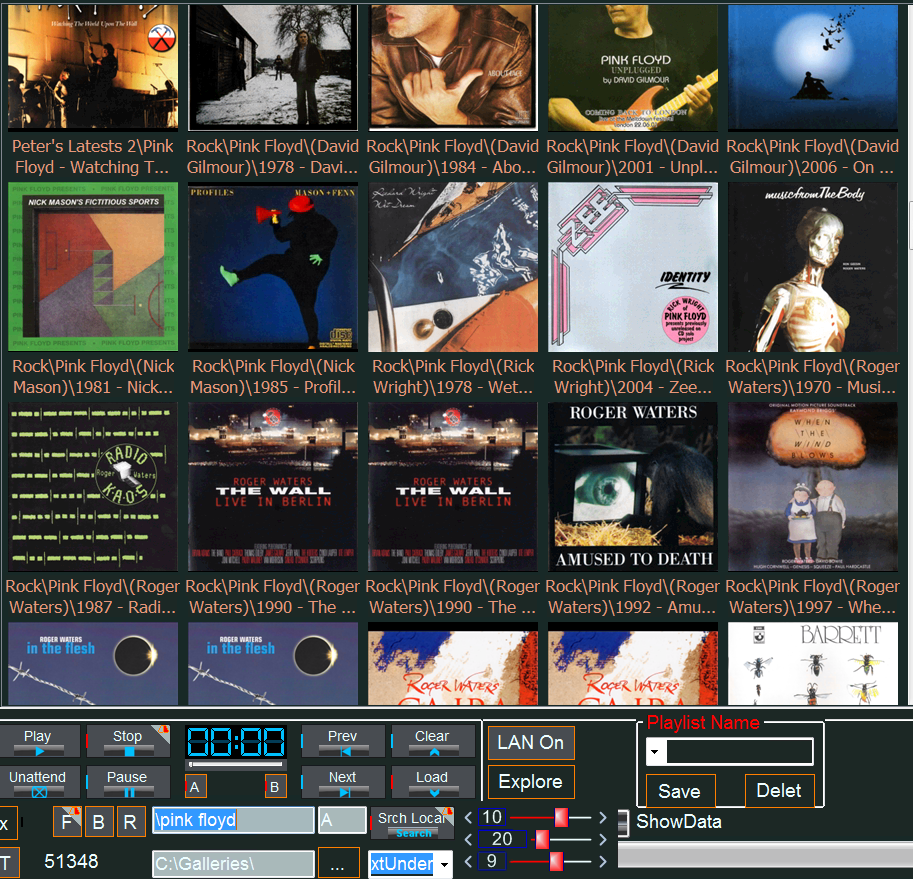
Task: Open Rick Wright 1978 Wet Dream cover
Action: pos(453,267)
